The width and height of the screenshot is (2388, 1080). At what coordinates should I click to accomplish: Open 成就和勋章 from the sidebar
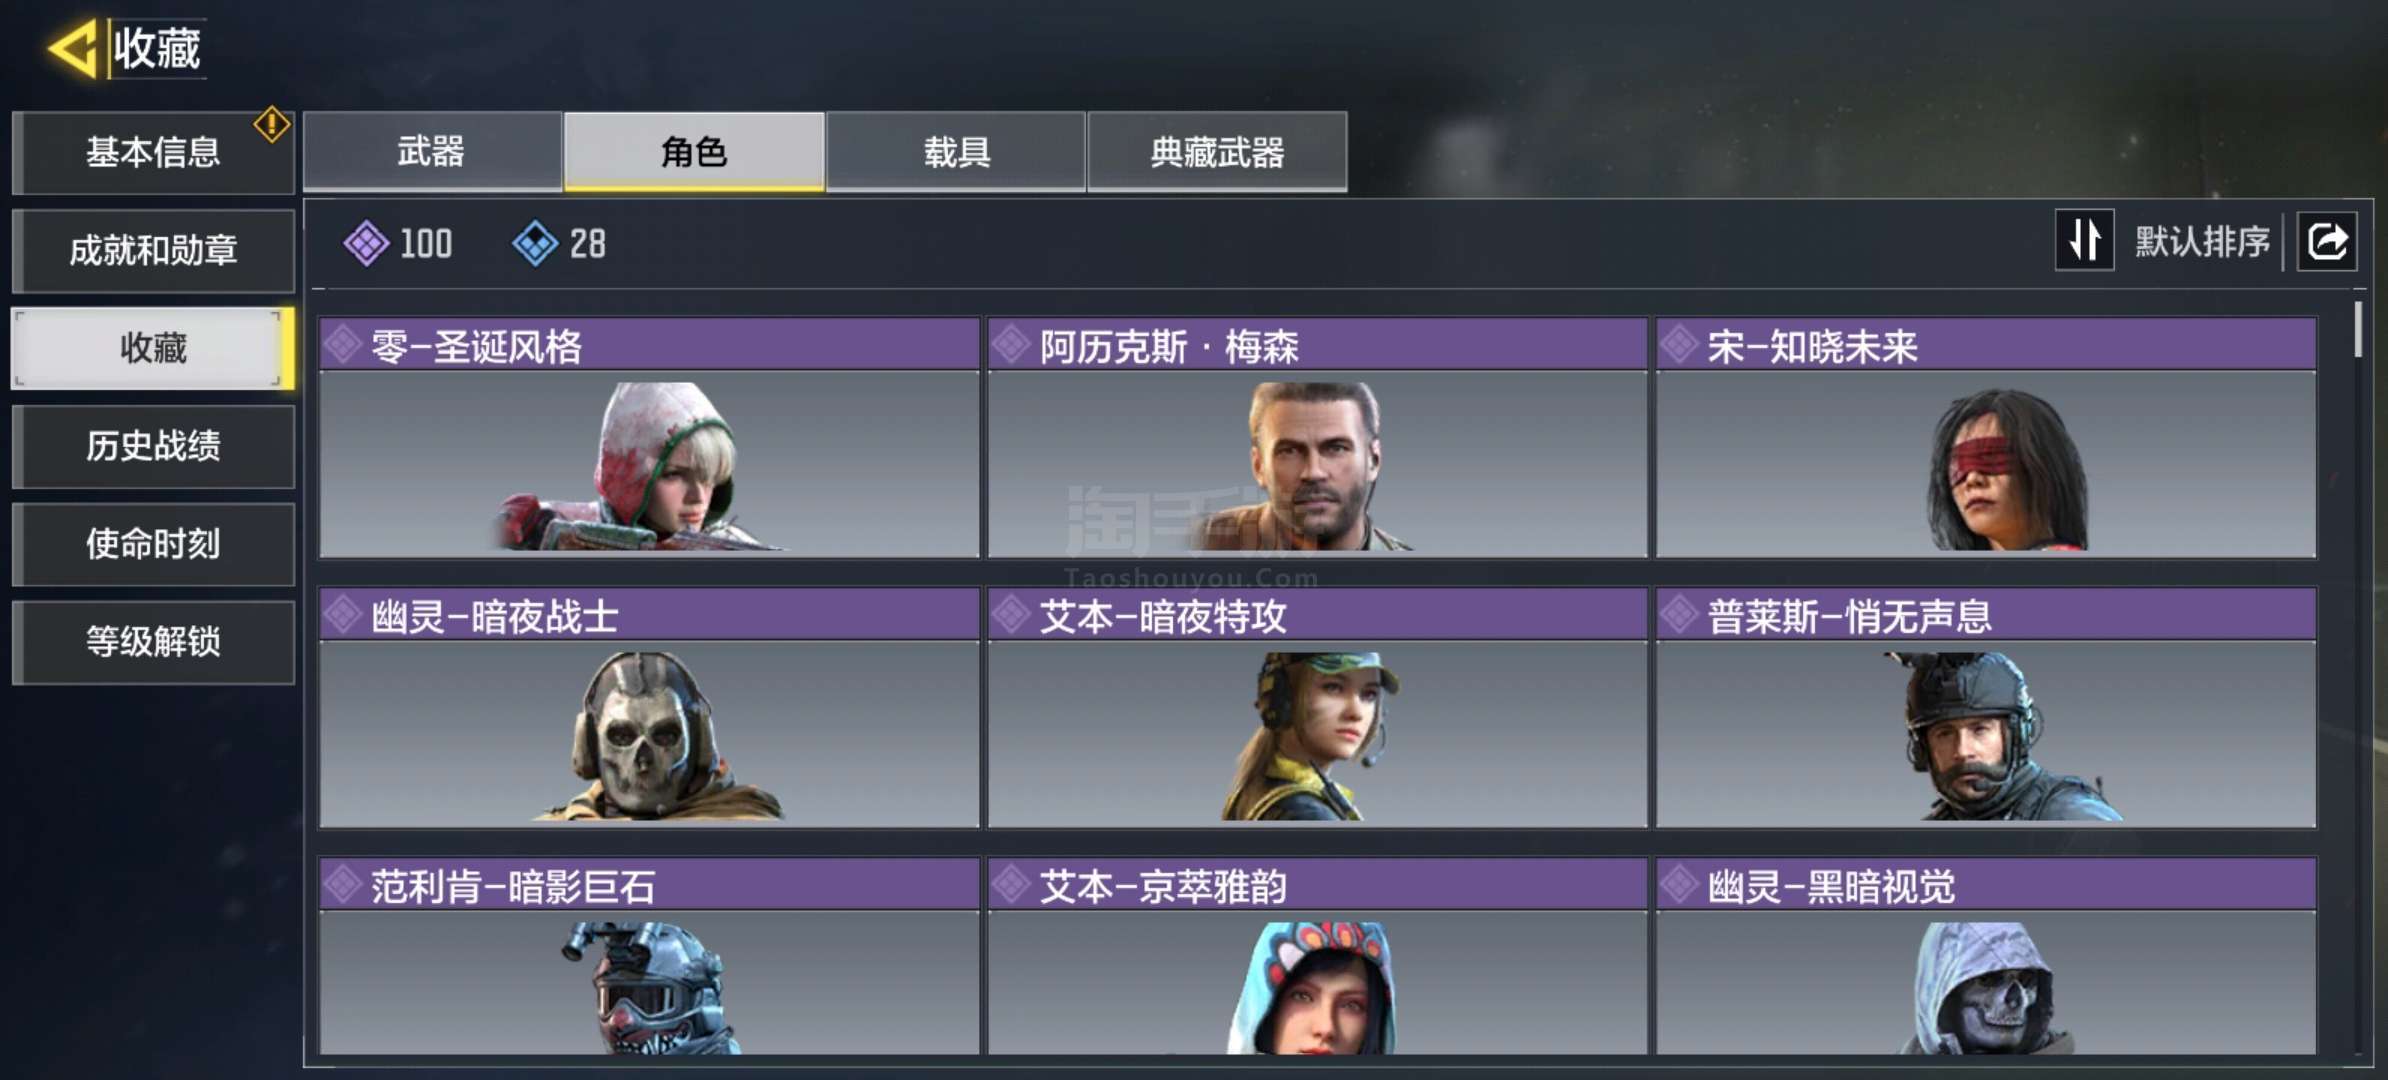pos(153,250)
